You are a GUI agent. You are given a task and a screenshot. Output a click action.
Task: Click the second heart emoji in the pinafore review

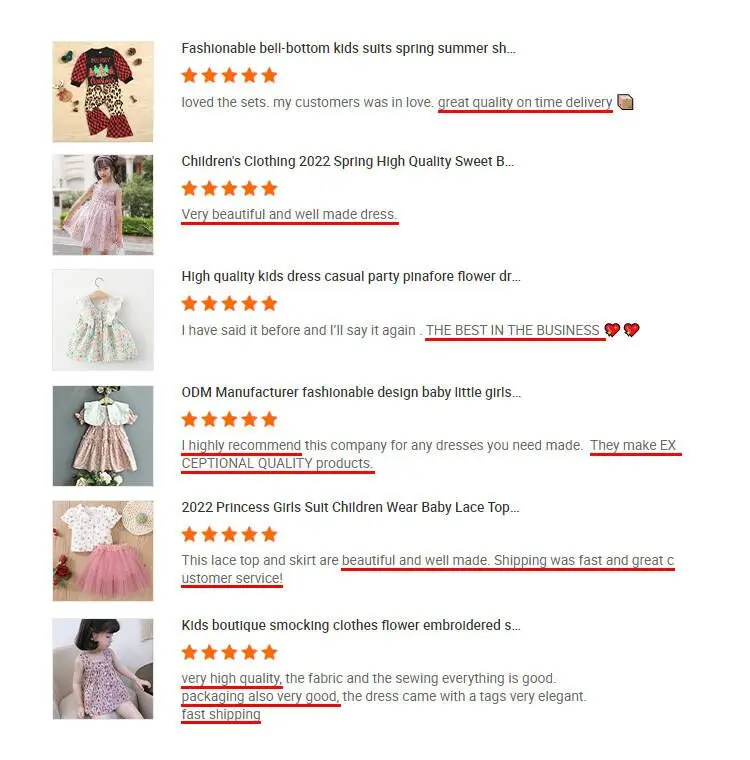631,330
